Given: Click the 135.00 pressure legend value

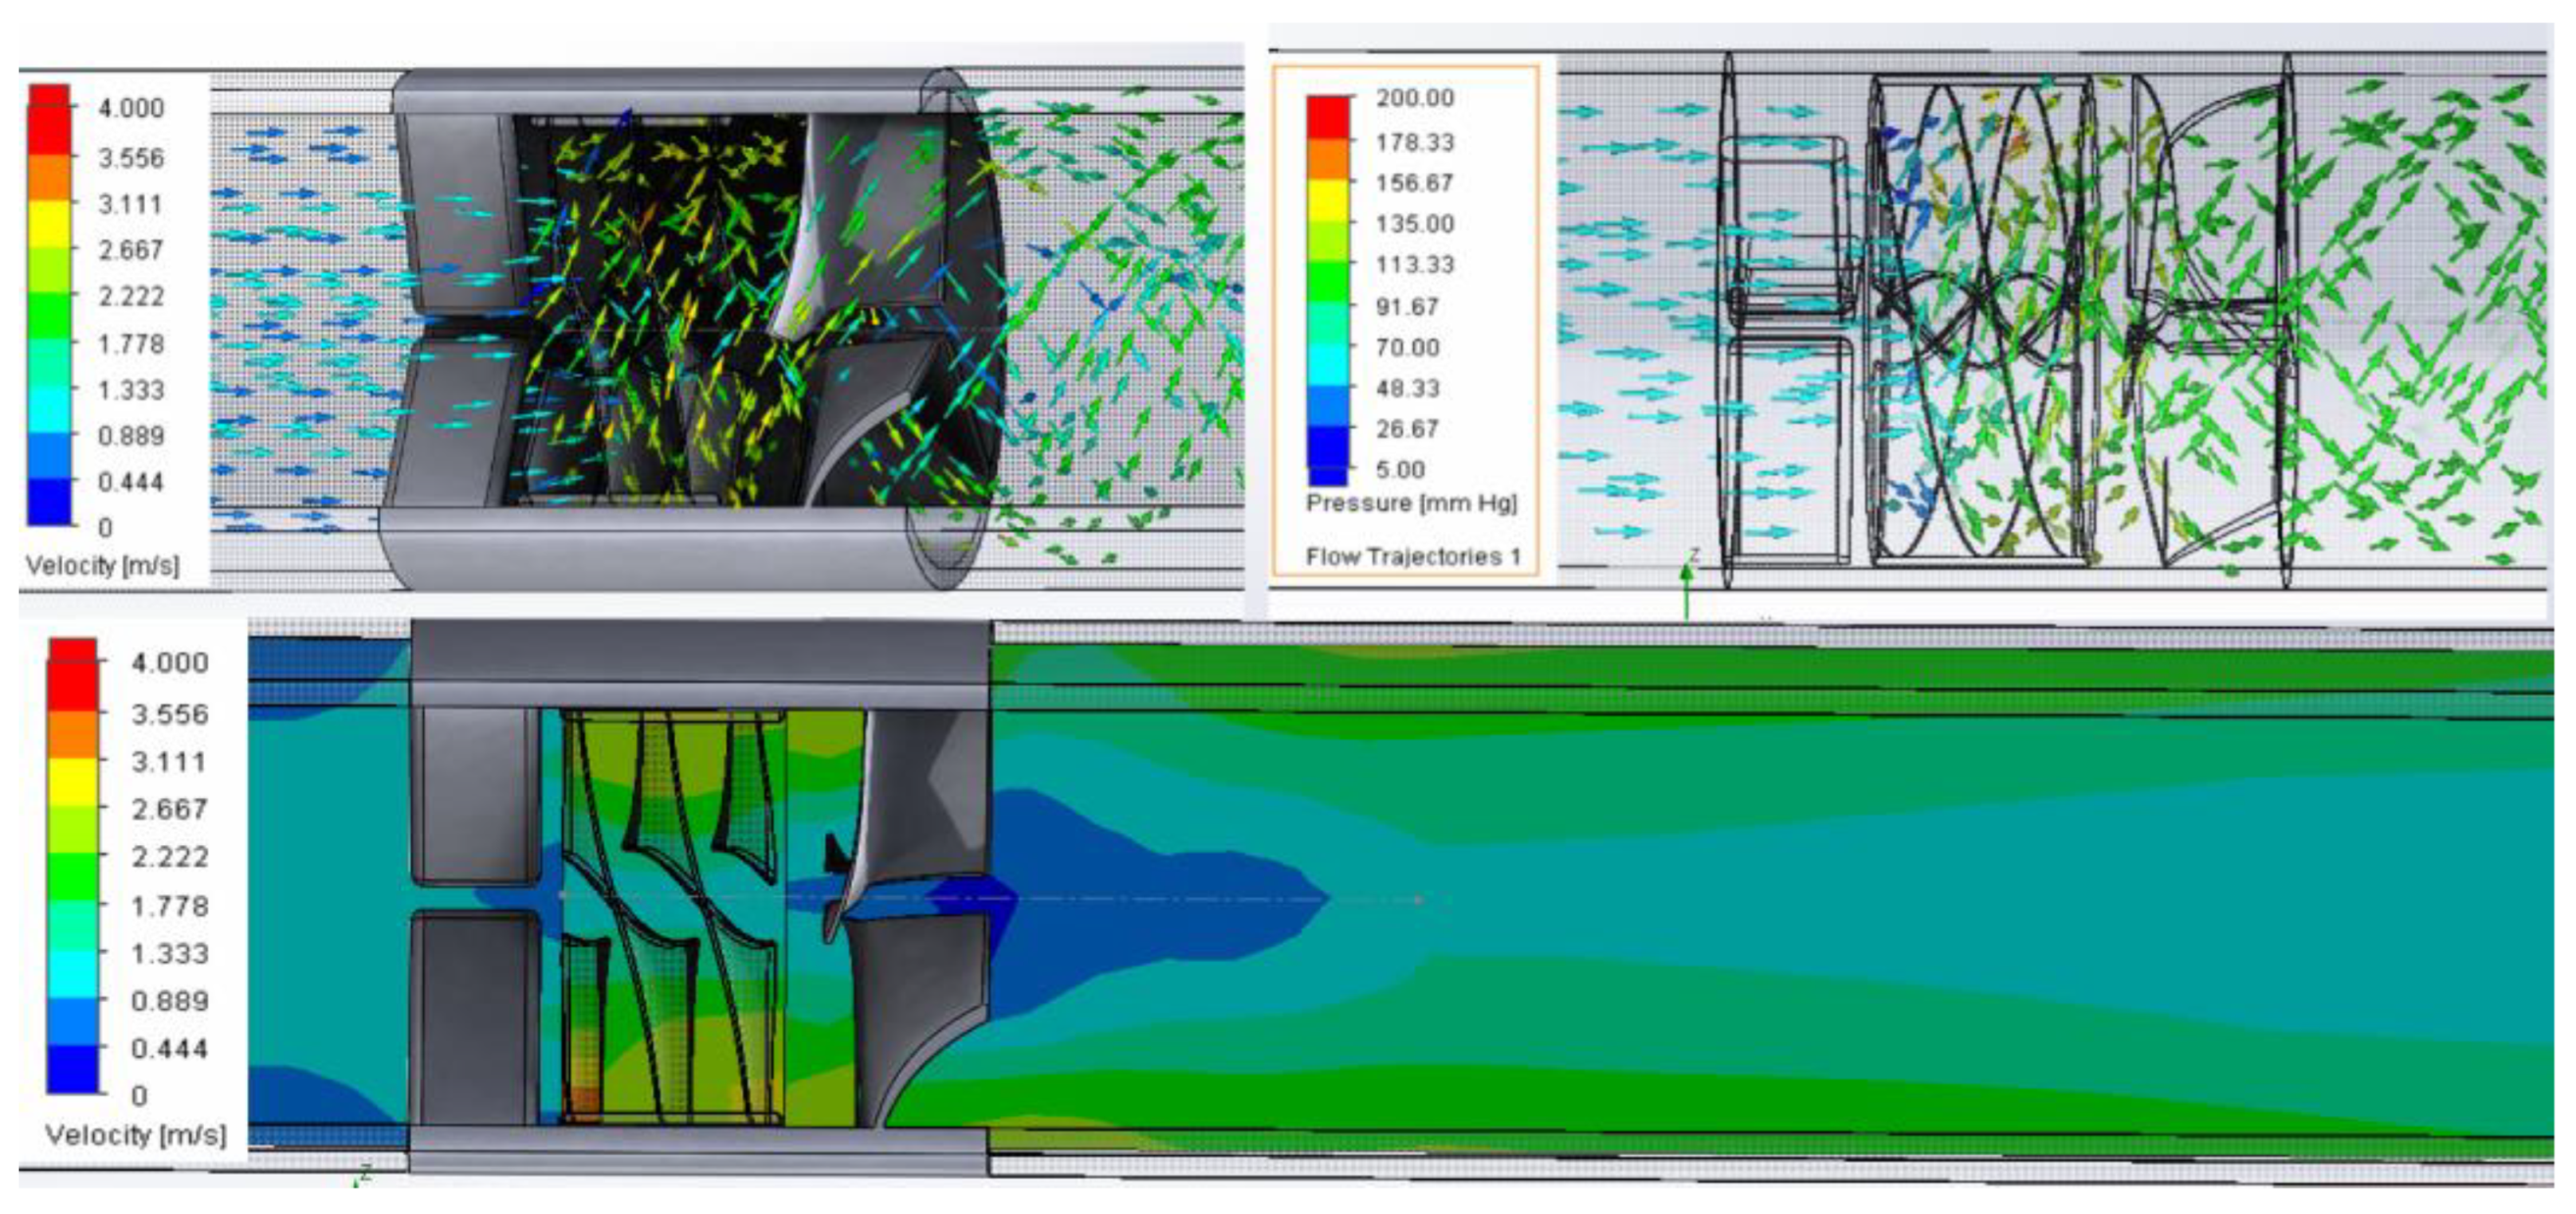Looking at the screenshot, I should point(1414,224).
